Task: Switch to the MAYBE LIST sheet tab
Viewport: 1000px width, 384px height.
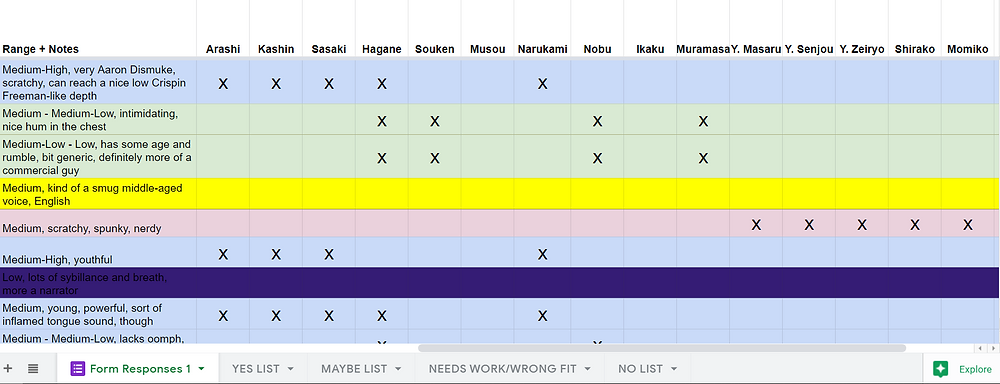Action: [x=354, y=369]
